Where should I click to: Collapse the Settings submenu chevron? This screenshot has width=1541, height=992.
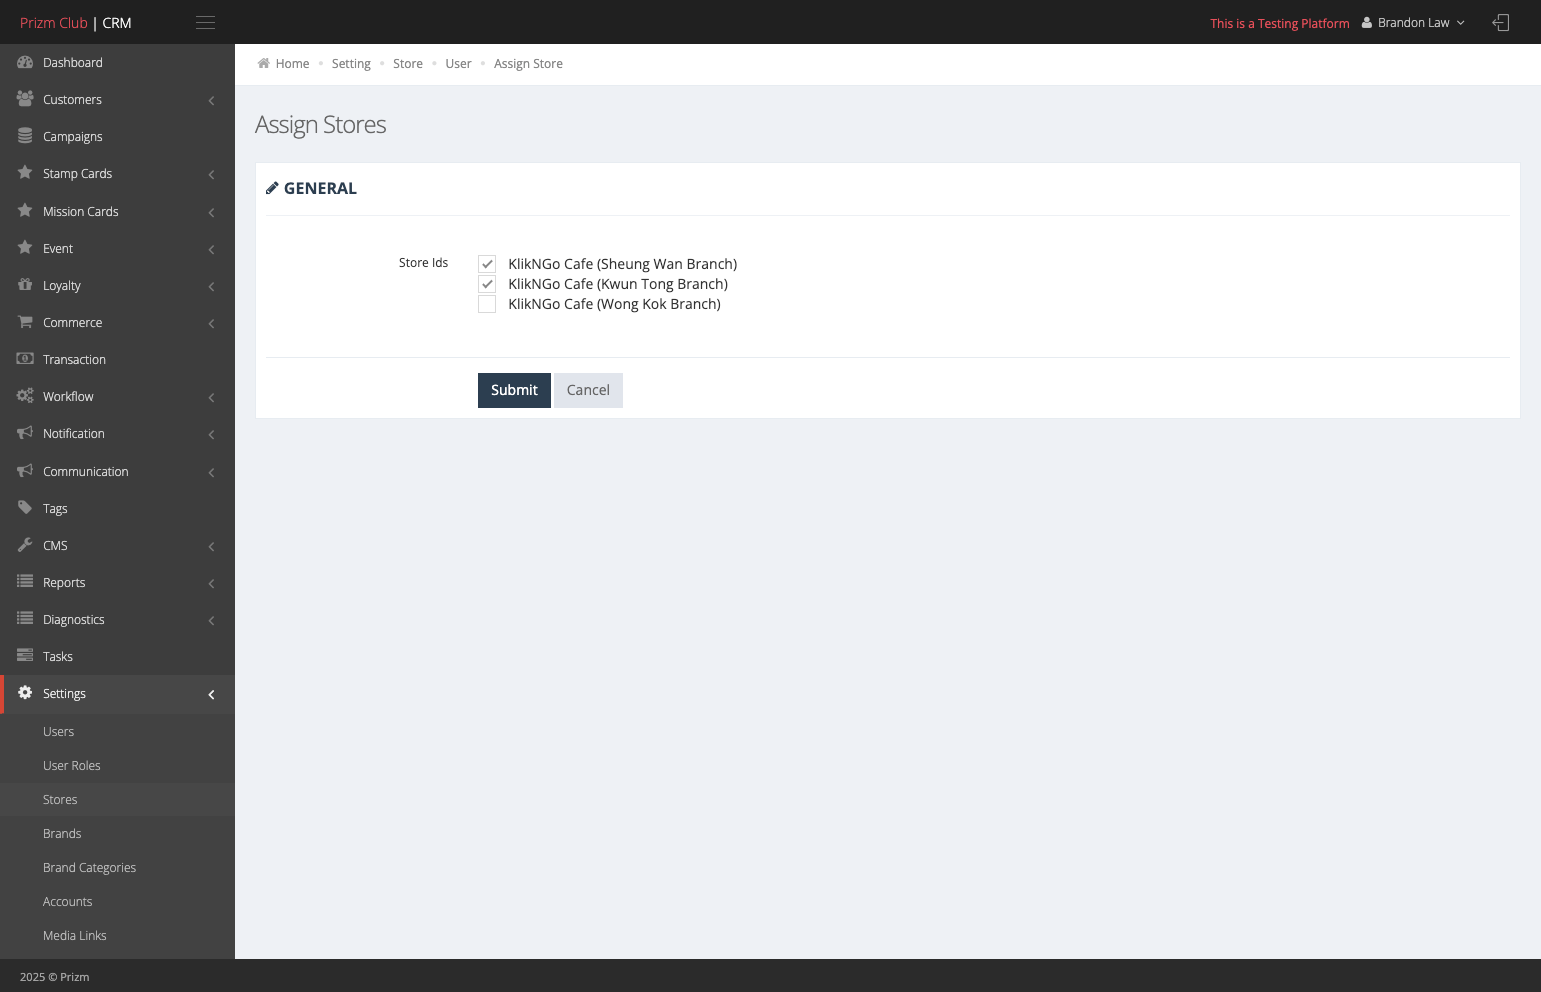pos(211,694)
